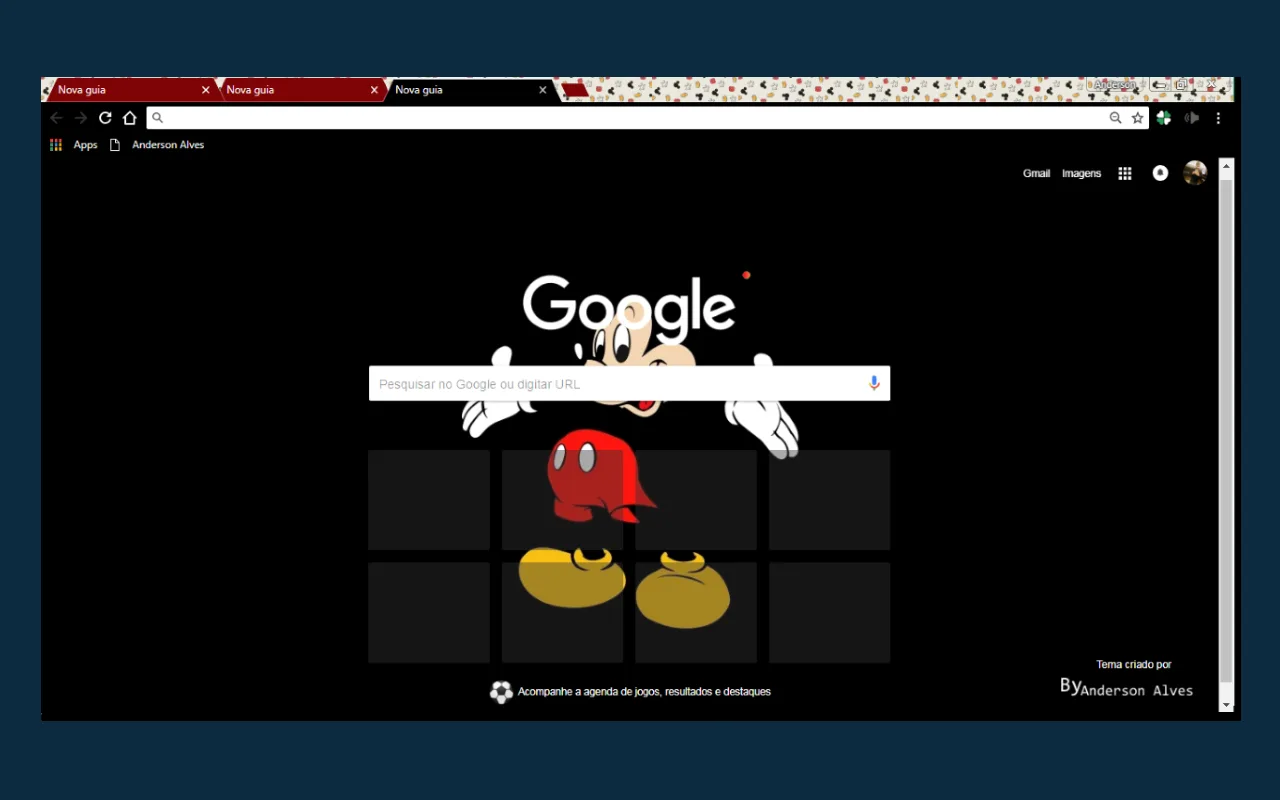Go to Imagens search
Screen dimensions: 1280x800
click(x=1081, y=173)
